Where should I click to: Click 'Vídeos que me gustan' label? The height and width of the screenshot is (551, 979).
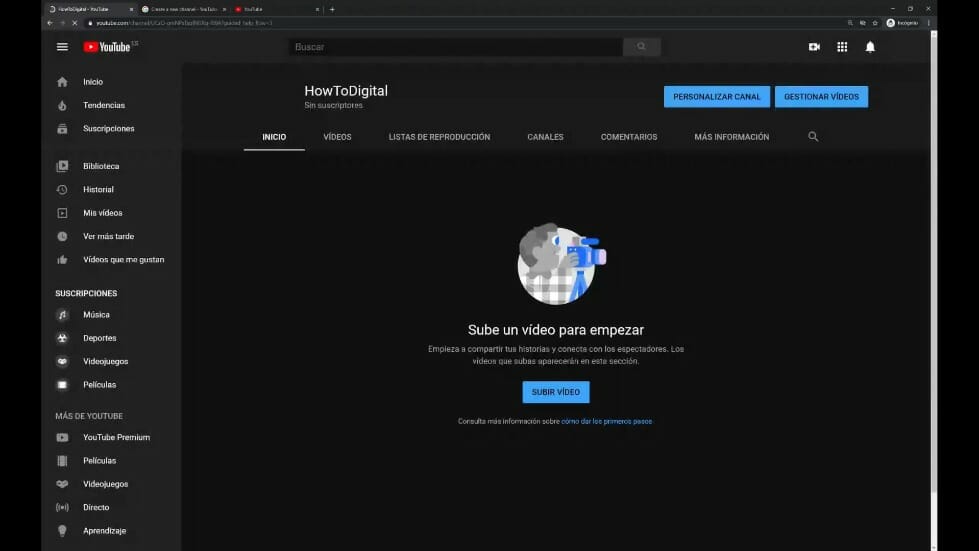pos(124,260)
